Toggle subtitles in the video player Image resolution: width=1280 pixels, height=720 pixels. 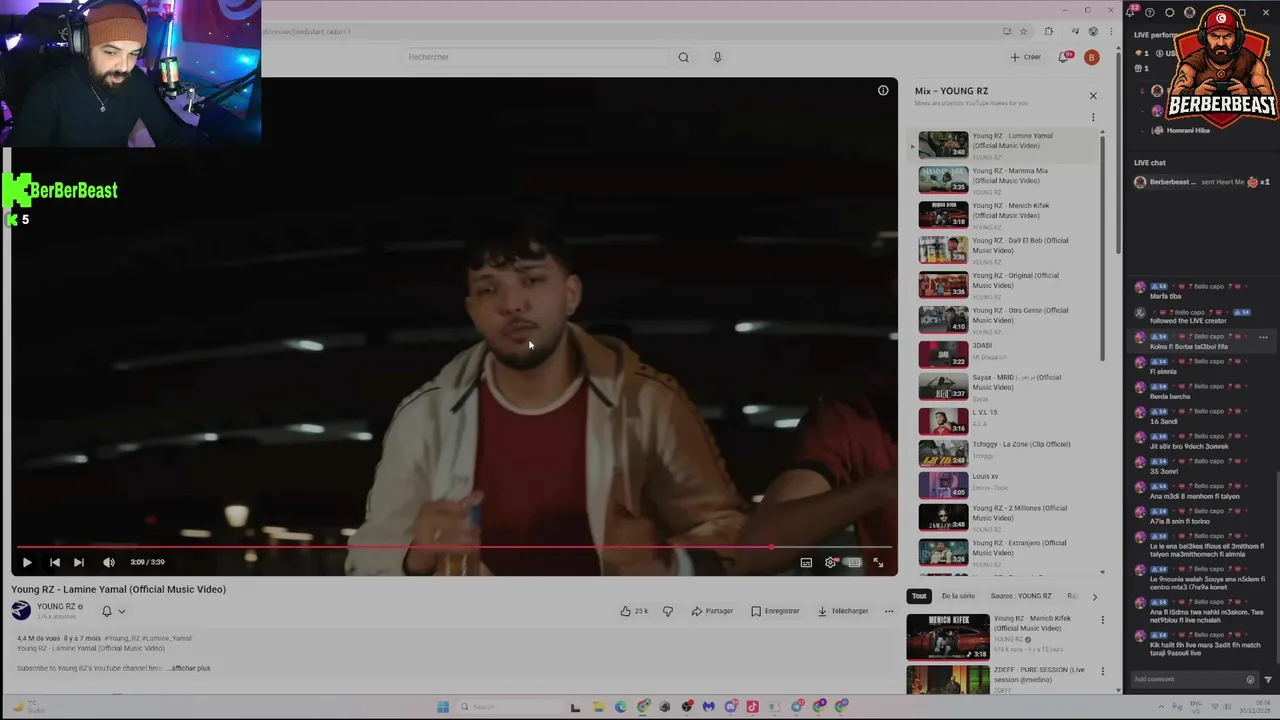(x=806, y=562)
